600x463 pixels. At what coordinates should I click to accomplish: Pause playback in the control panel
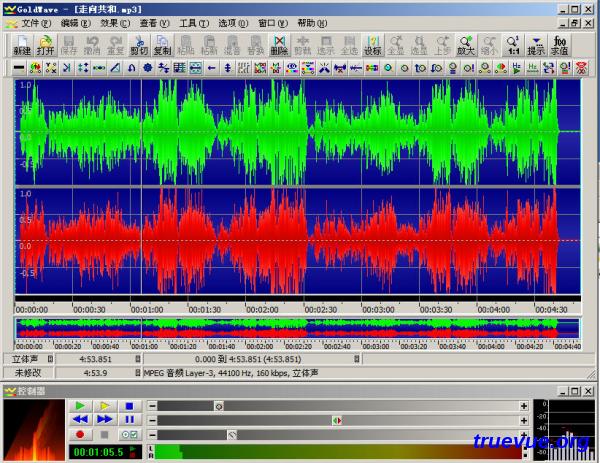(129, 420)
